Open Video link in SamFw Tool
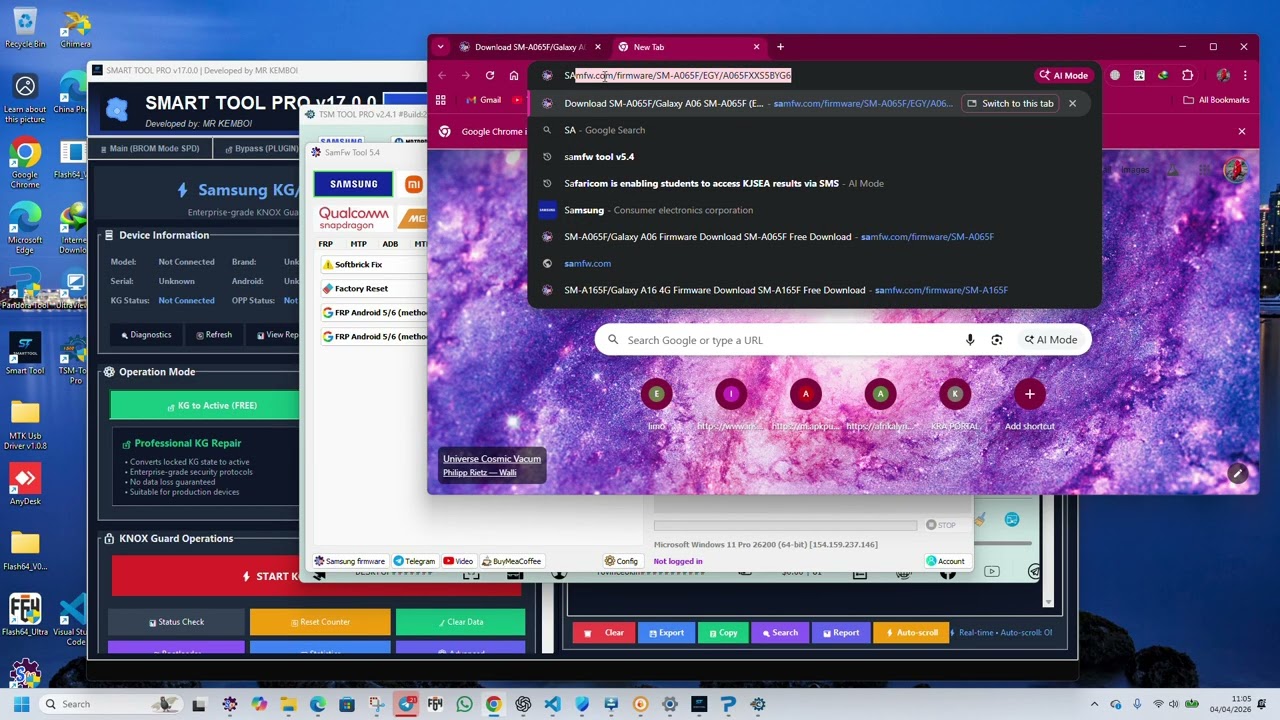Viewport: 1280px width, 720px height. click(459, 561)
